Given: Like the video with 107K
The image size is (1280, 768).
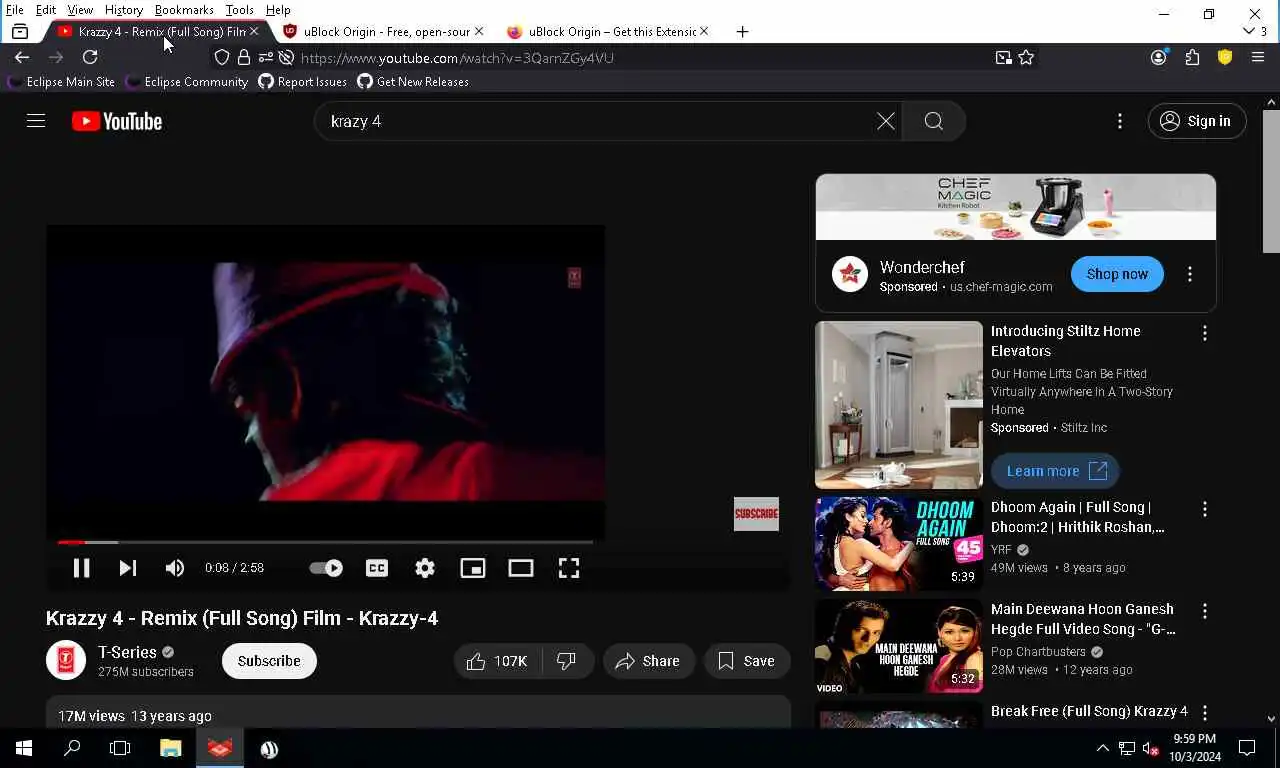Looking at the screenshot, I should pos(497,661).
